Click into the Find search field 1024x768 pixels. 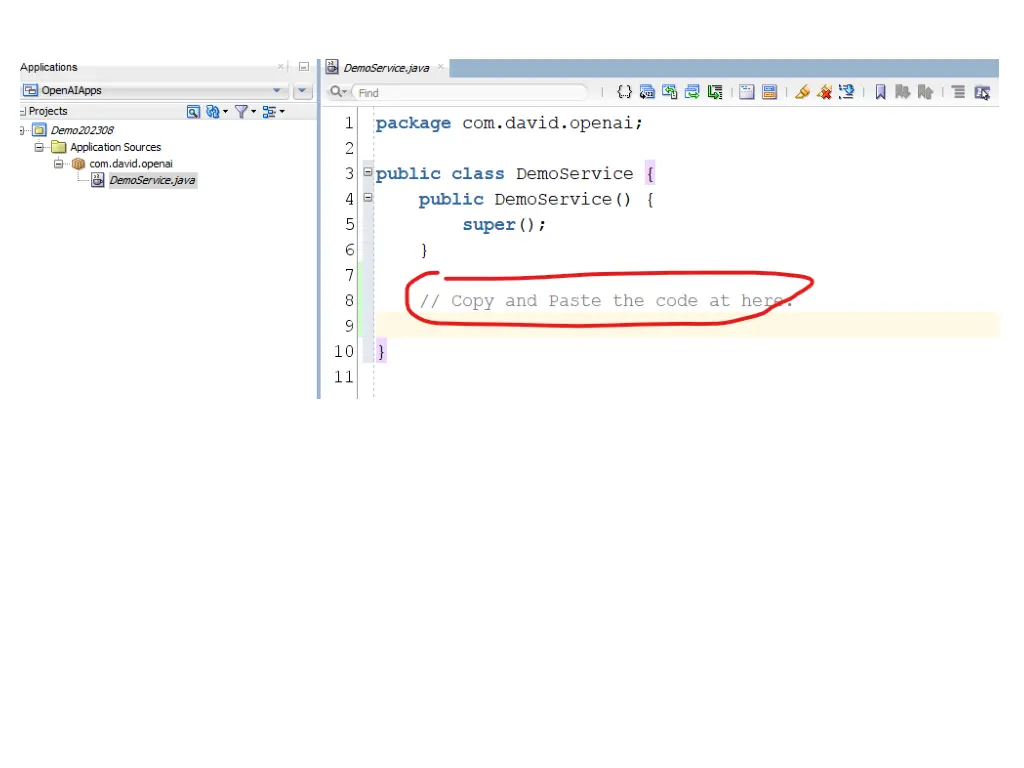click(470, 92)
